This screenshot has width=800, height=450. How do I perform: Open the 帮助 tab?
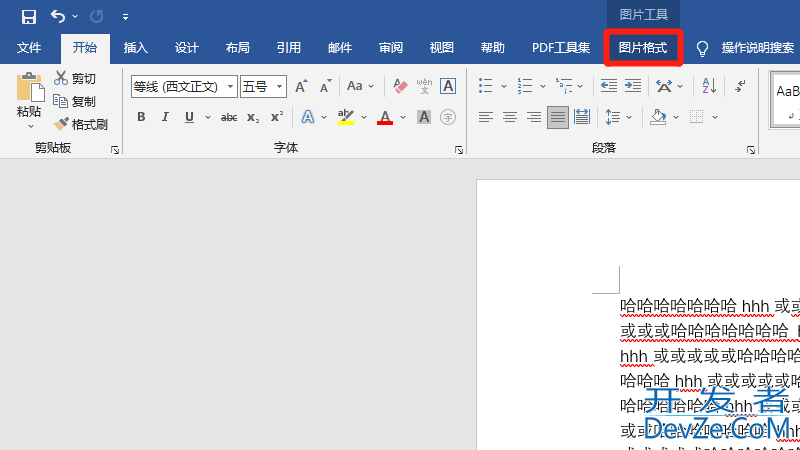click(493, 48)
